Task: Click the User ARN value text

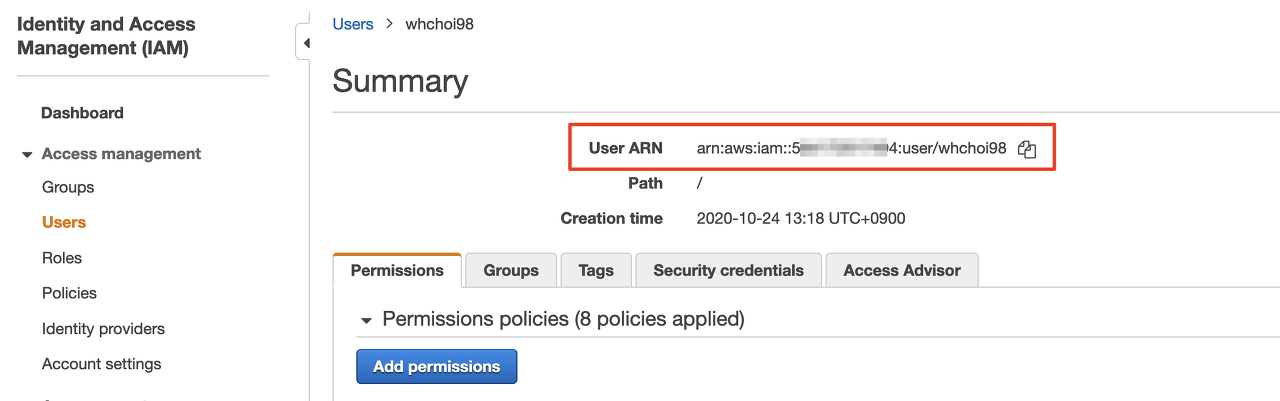Action: point(852,148)
